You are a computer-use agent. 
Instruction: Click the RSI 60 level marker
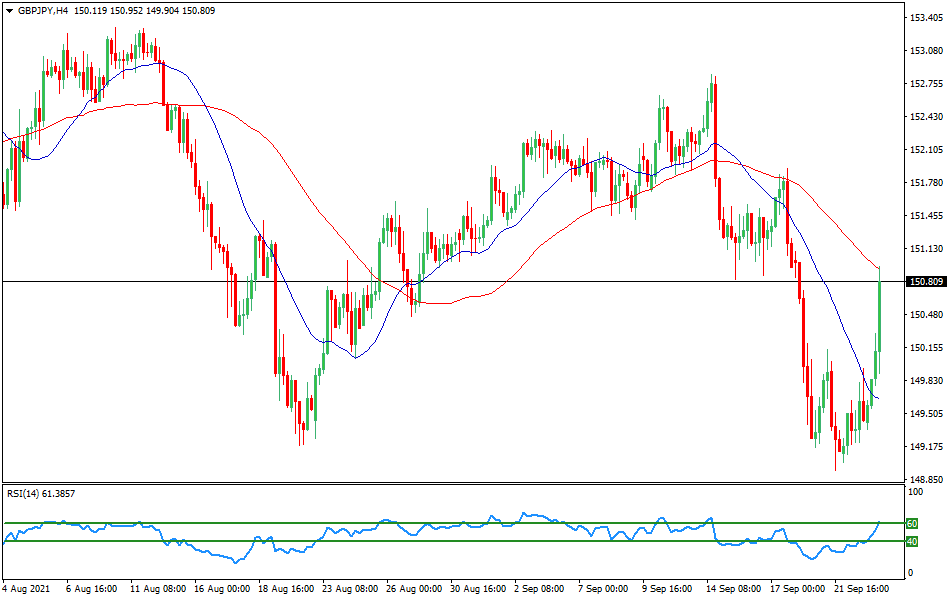[x=911, y=523]
